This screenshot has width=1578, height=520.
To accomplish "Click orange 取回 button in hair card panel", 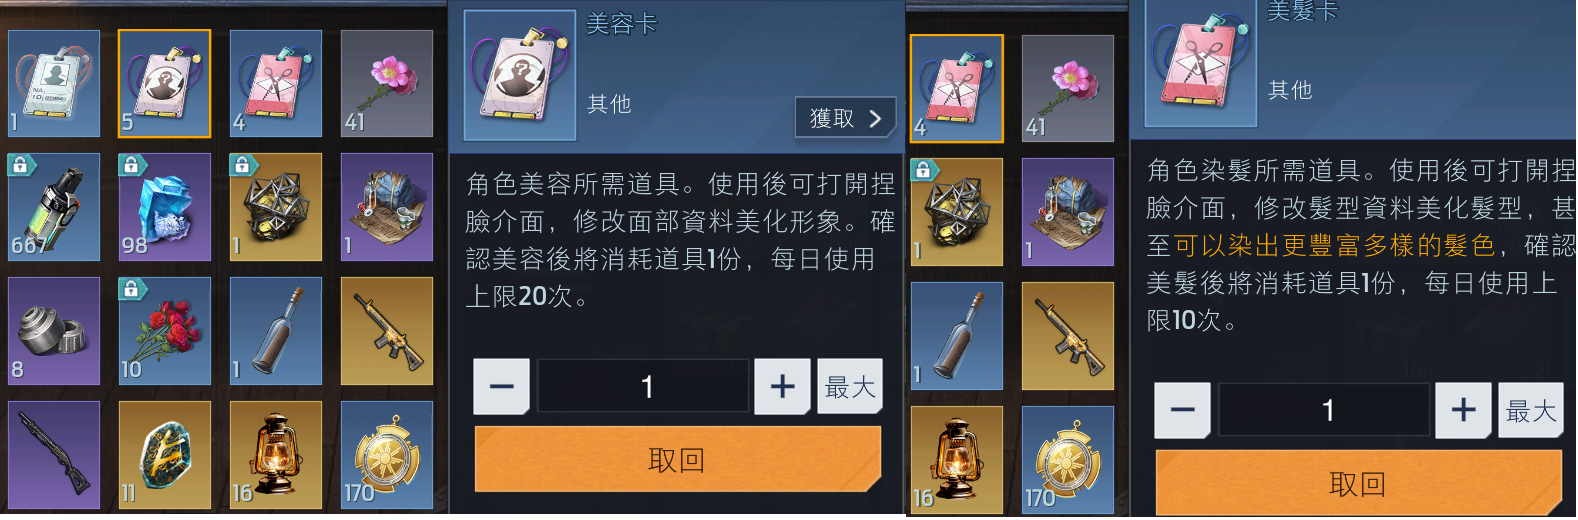I will pos(1358,483).
